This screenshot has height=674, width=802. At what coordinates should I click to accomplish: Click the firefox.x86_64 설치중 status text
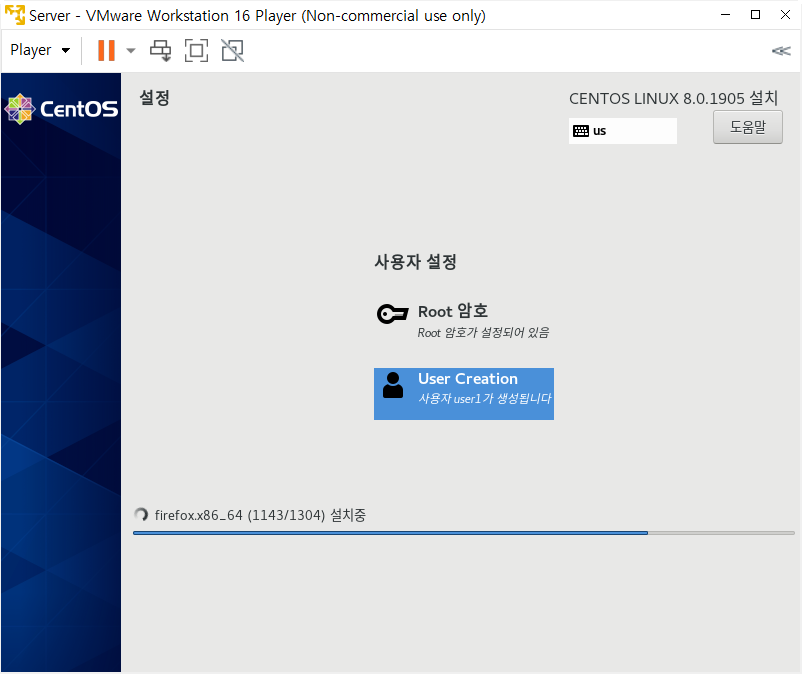point(260,515)
